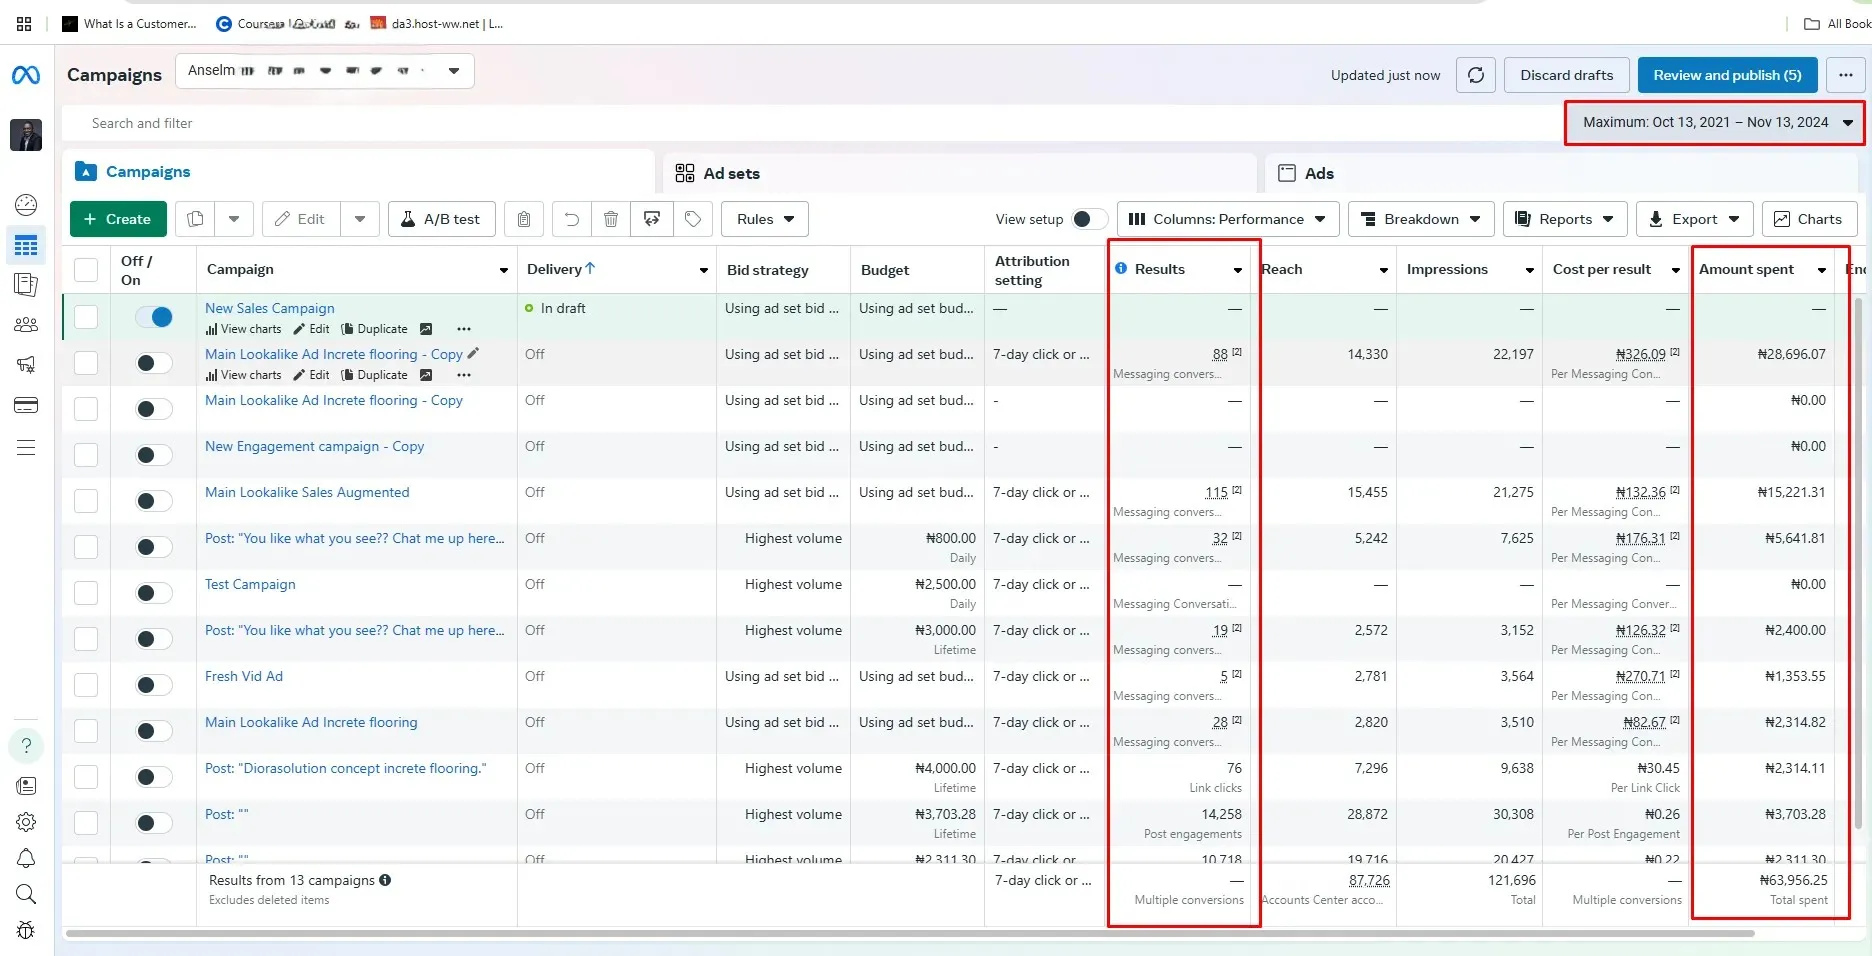1872x956 pixels.
Task: Click the Review and publish (5) button
Action: (x=1726, y=75)
